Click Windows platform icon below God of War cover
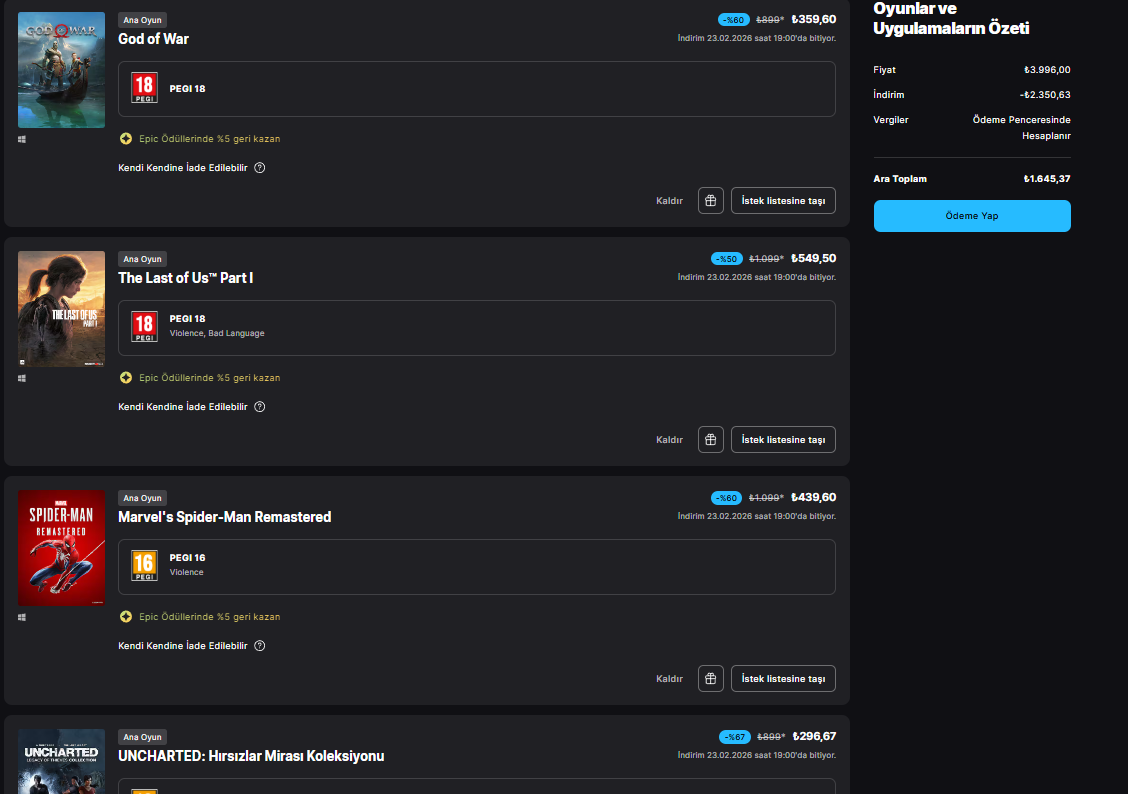 22,140
